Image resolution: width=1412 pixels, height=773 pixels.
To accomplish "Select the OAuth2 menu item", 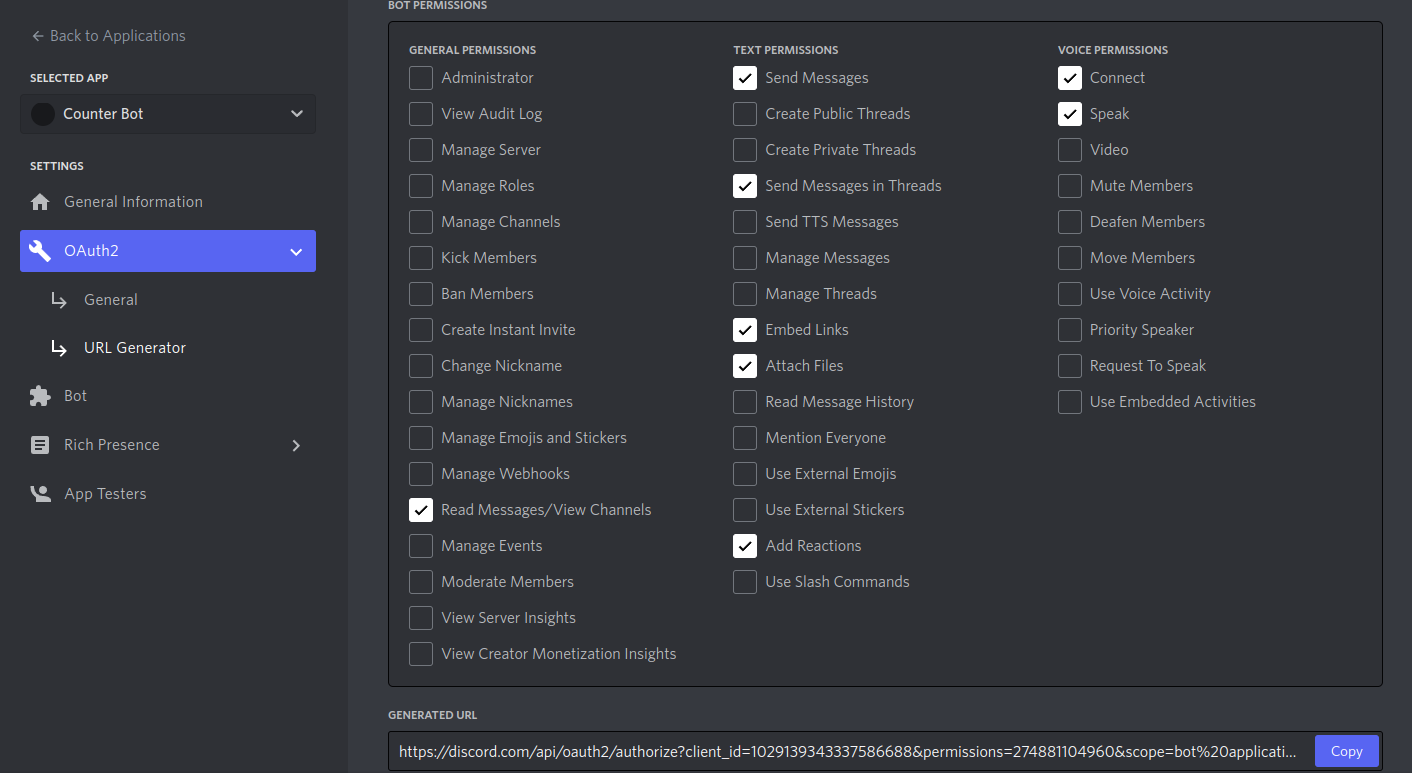I will coord(168,251).
